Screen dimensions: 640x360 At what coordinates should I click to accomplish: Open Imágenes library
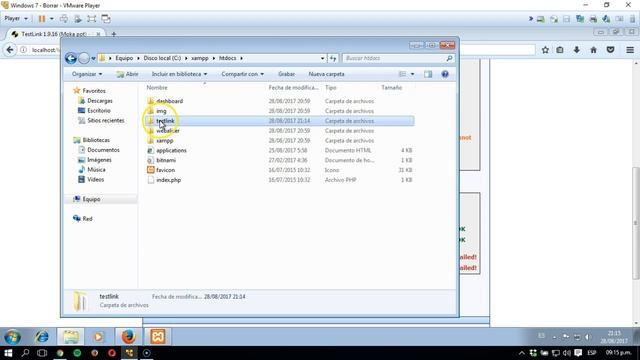[99, 160]
